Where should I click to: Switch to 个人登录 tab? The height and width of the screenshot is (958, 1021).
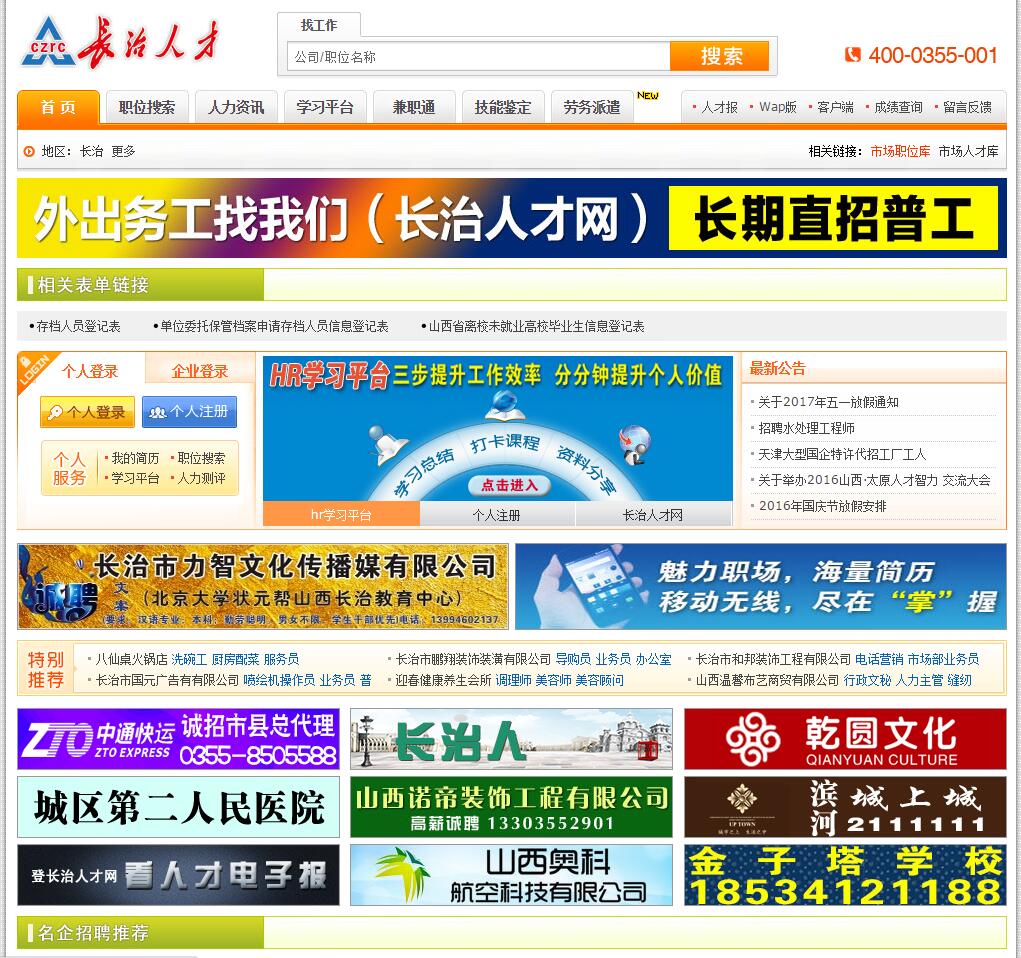[90, 371]
